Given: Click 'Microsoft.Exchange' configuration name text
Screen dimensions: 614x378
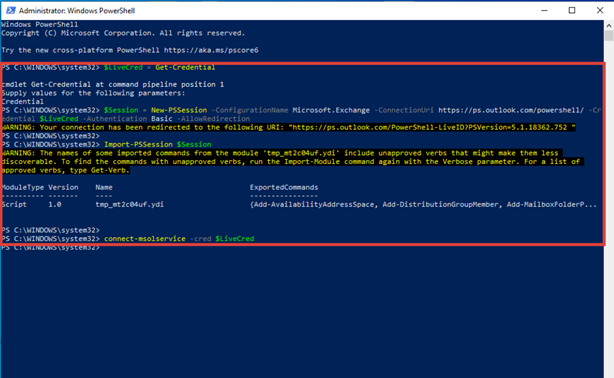Looking at the screenshot, I should click(331, 110).
